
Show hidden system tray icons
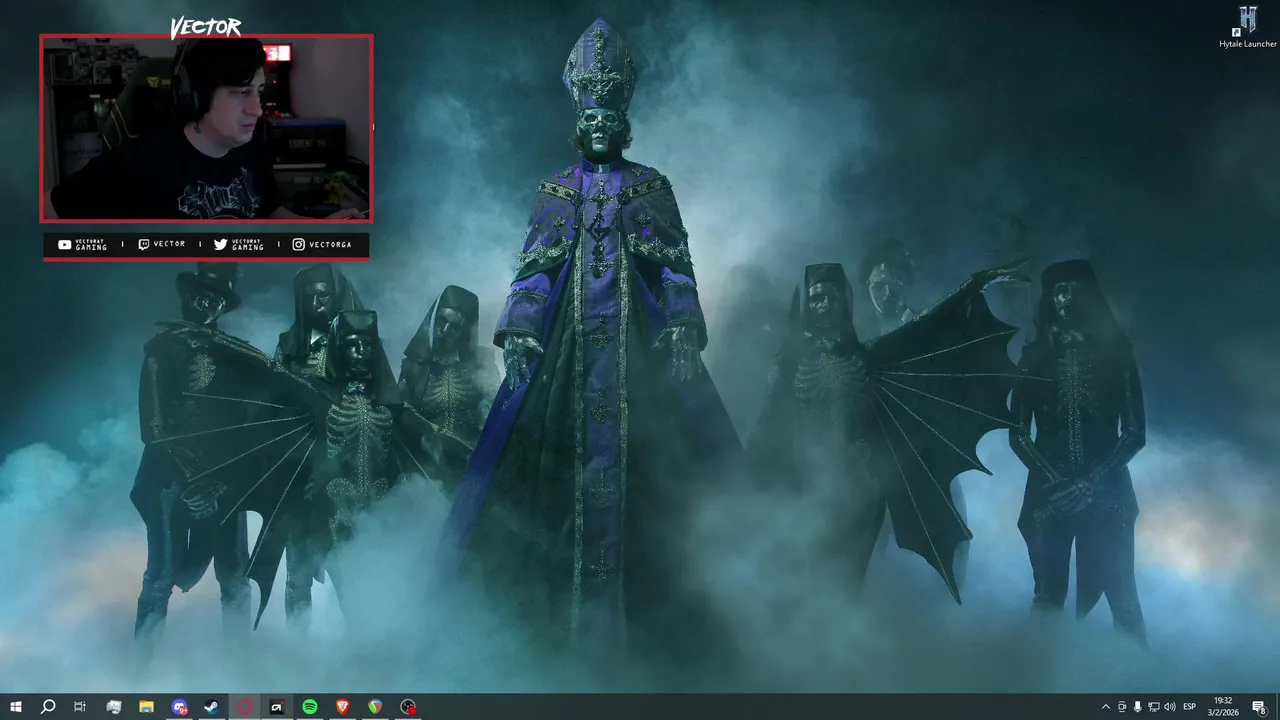[x=1105, y=707]
